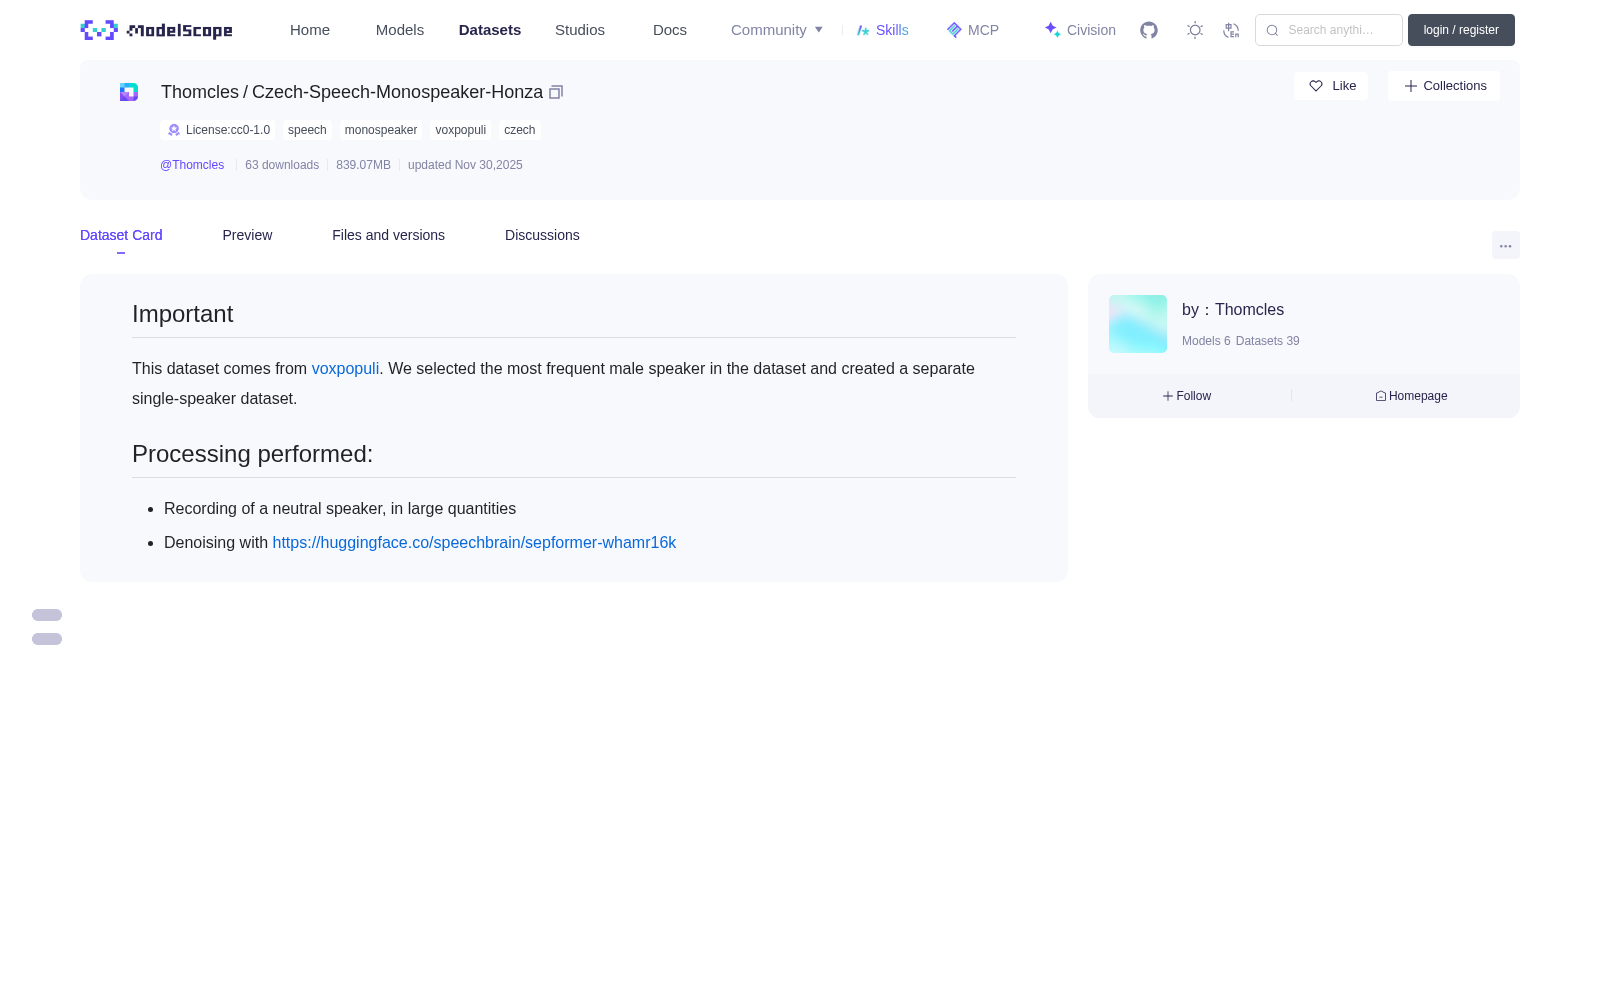Viewport: 1600px width, 1000px height.
Task: Open the Datasets section
Action: point(490,30)
